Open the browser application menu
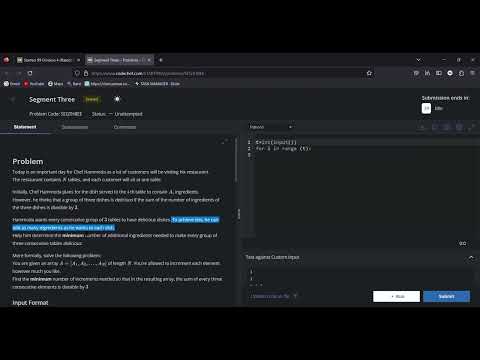The height and width of the screenshot is (360, 480). point(472,73)
